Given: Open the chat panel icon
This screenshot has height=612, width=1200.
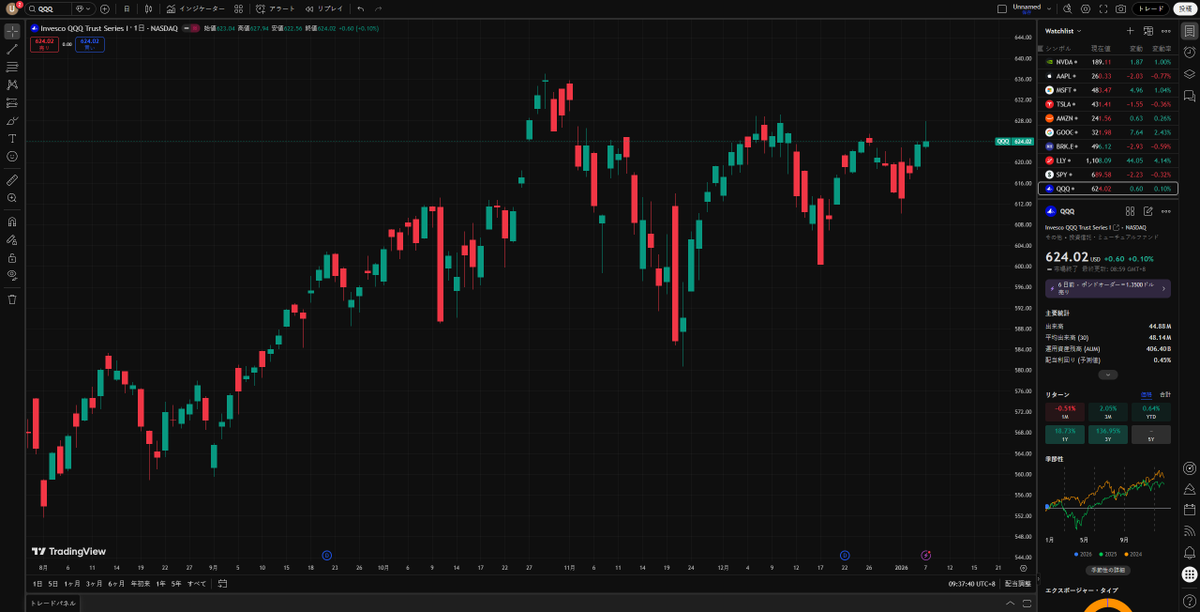Looking at the screenshot, I should click(x=1189, y=96).
